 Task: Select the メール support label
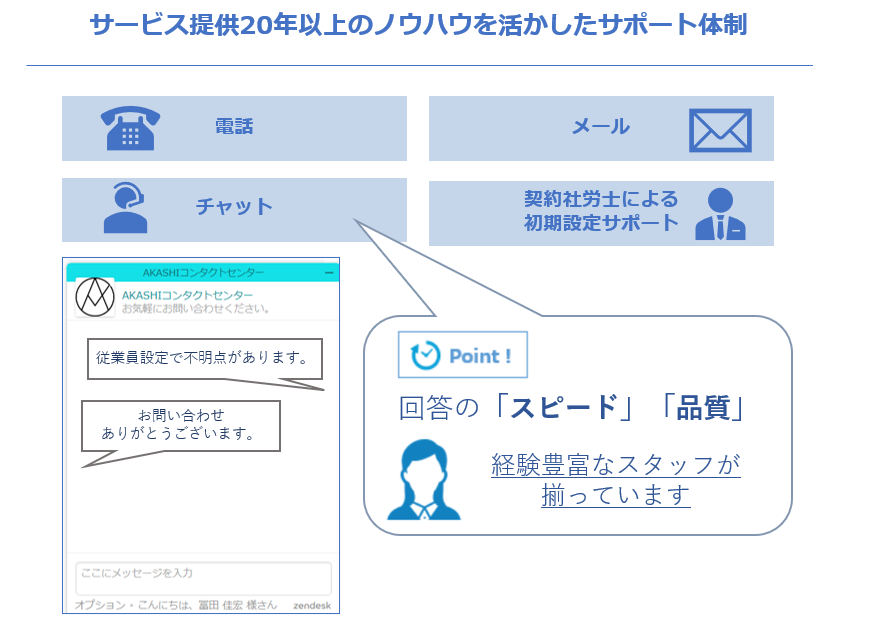(600, 126)
